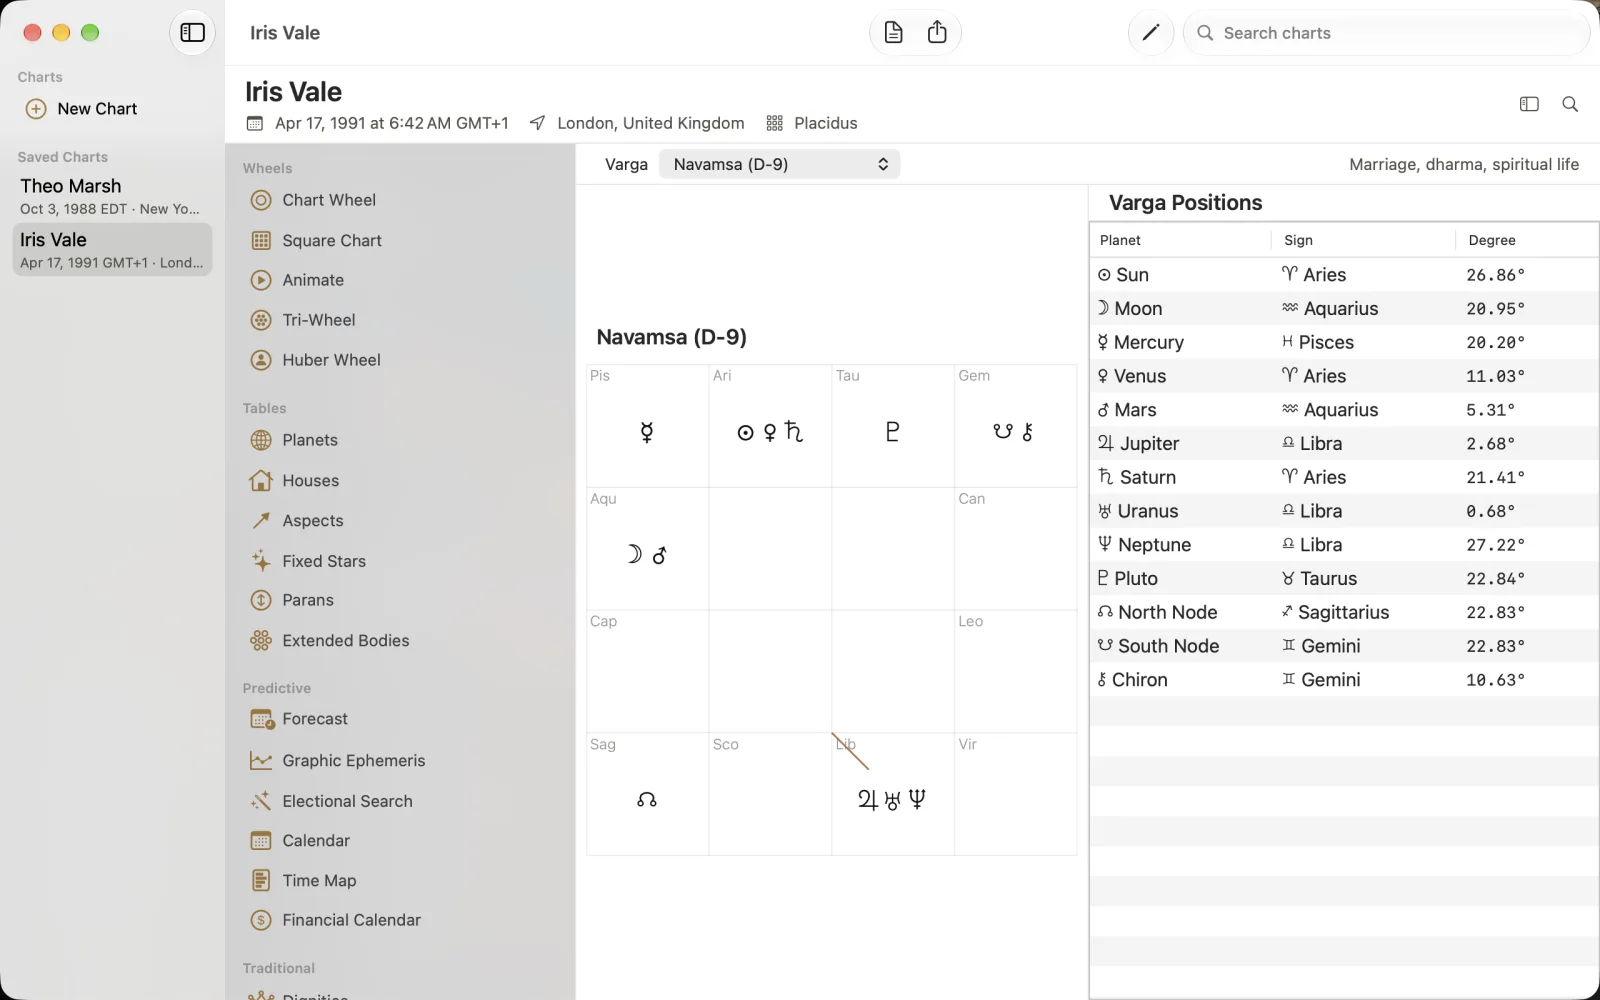Screen dimensions: 1600x1000
Task: Click the Degree column header
Action: tap(1526, 240)
